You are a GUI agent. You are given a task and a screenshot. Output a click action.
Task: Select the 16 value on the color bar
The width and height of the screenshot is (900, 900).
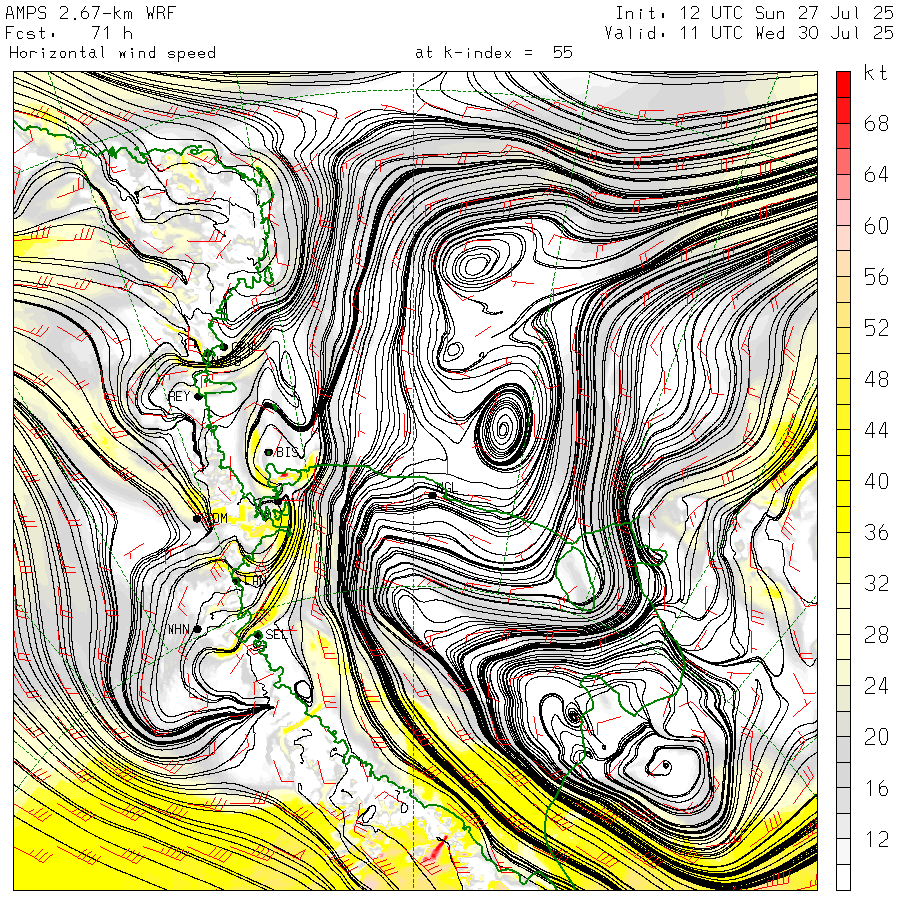click(x=876, y=788)
